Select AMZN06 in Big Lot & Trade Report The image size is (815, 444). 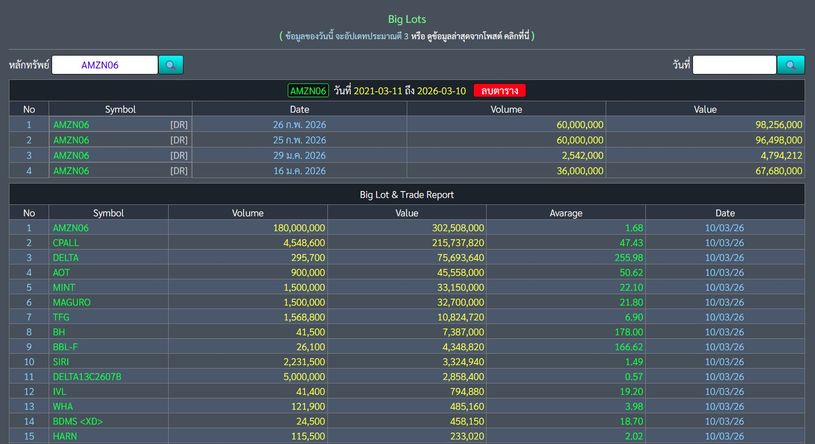click(x=71, y=228)
